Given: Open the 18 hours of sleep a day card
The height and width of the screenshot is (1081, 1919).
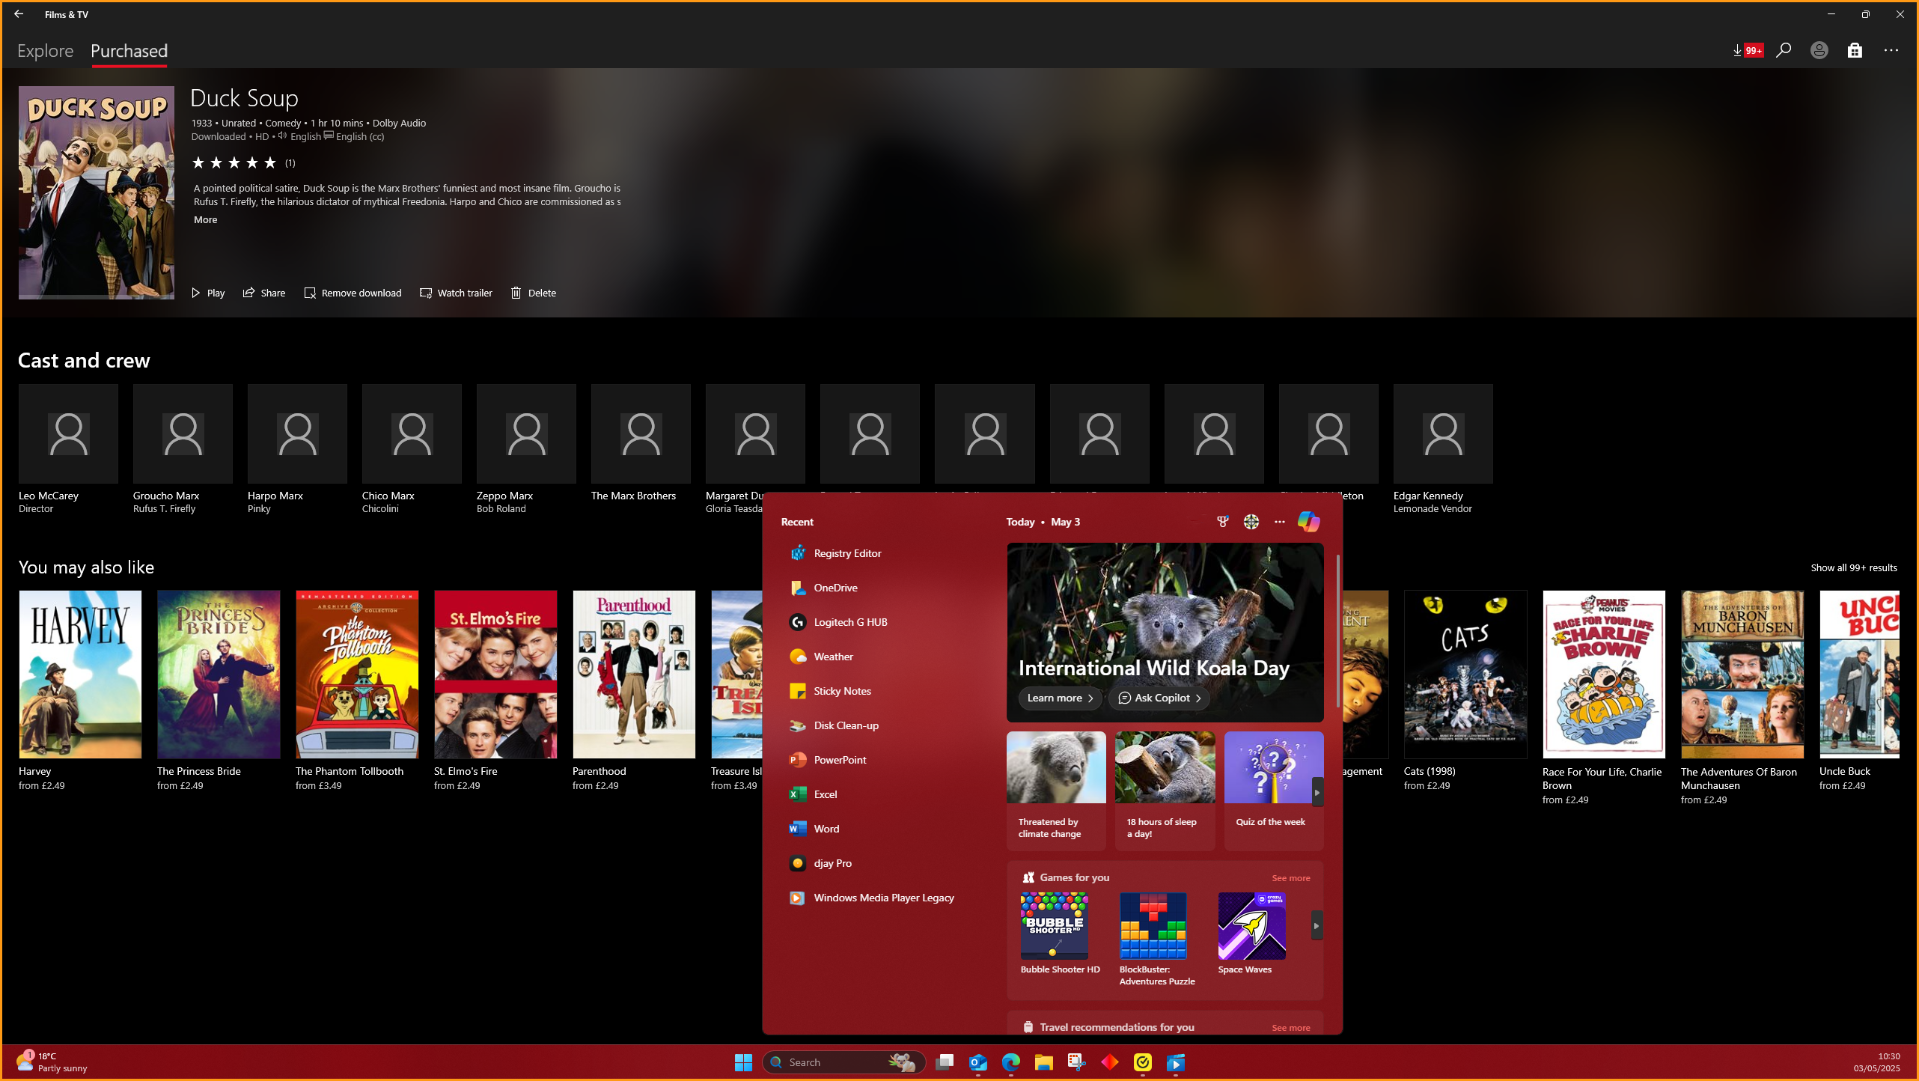Looking at the screenshot, I should 1165,790.
